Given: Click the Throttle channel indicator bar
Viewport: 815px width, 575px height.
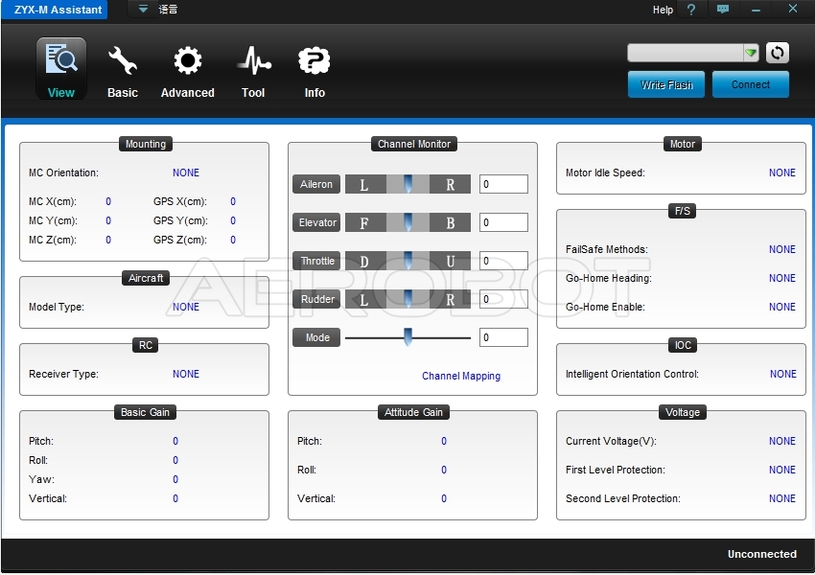Looking at the screenshot, I should [408, 261].
